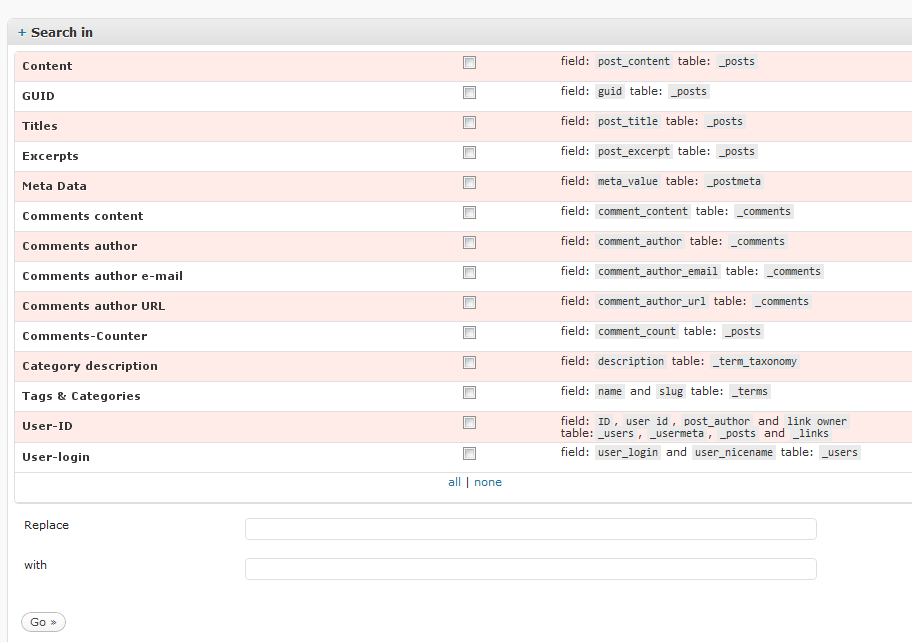The image size is (912, 642).
Task: Tick the Comments author URL checkbox
Action: click(x=469, y=302)
